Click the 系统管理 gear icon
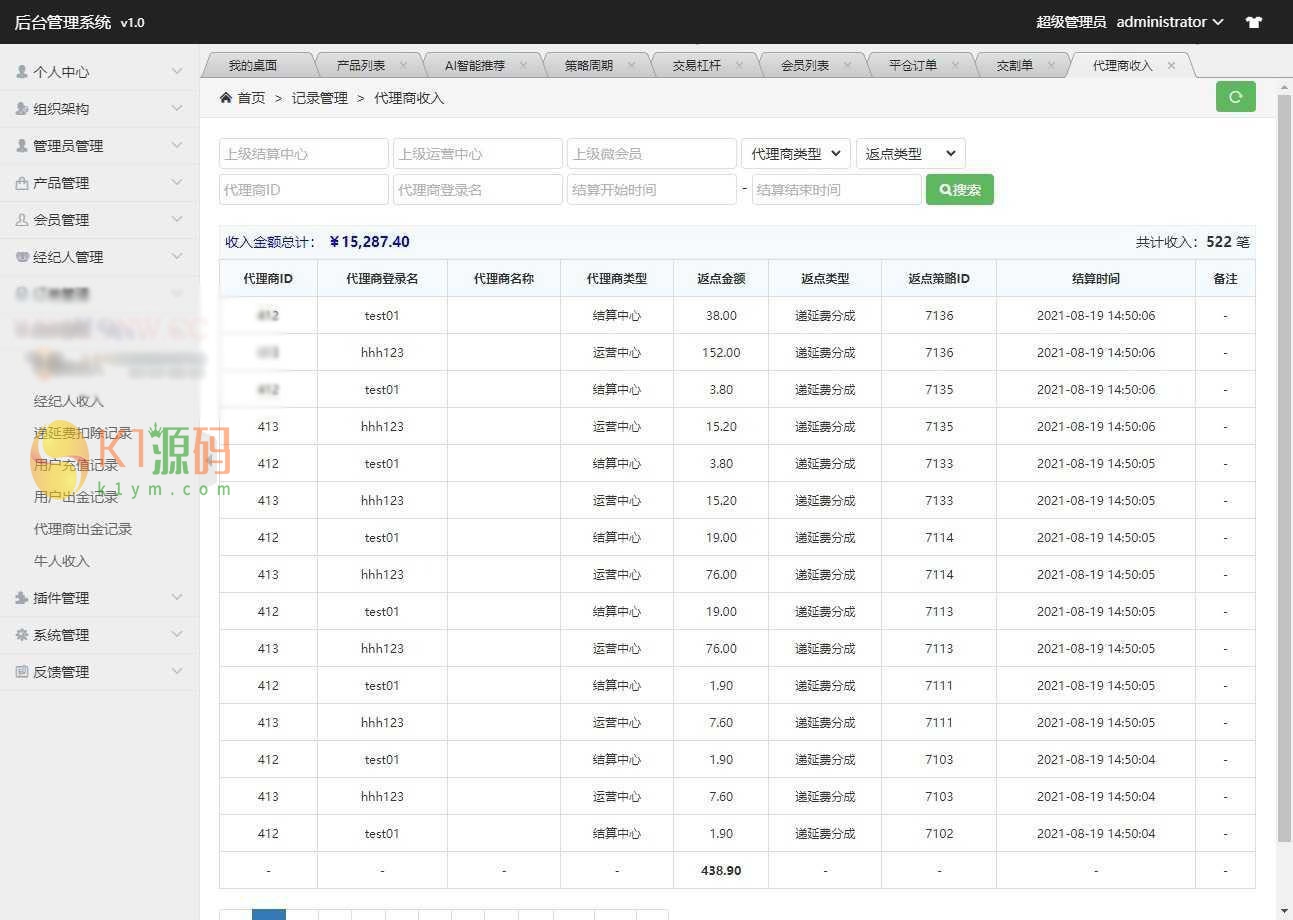 [x=22, y=634]
